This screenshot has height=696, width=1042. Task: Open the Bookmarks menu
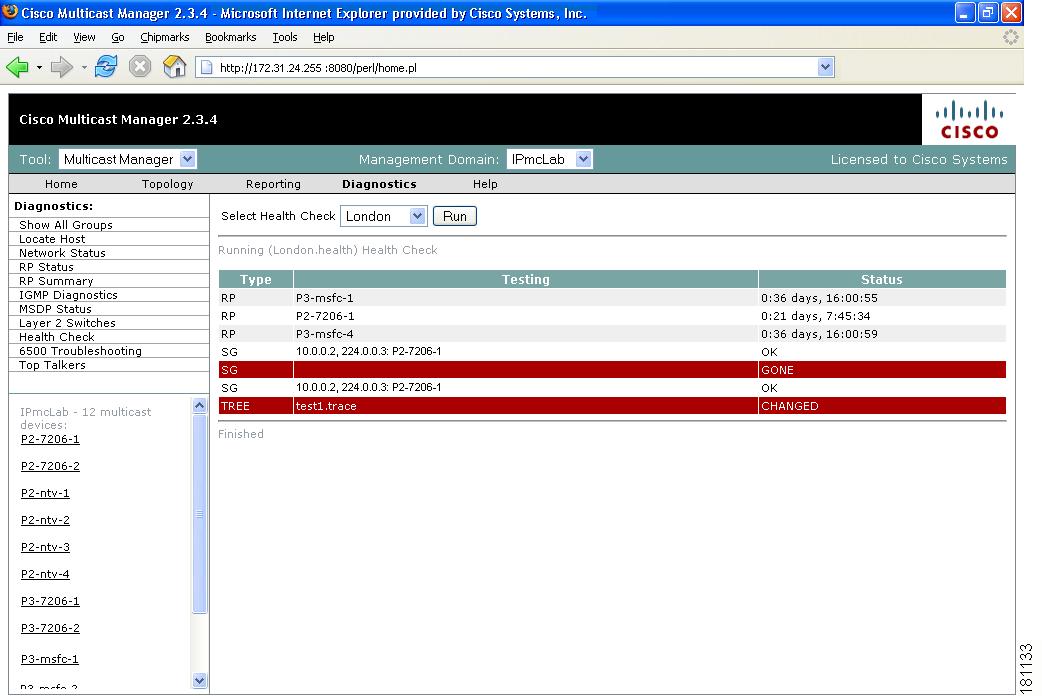231,37
